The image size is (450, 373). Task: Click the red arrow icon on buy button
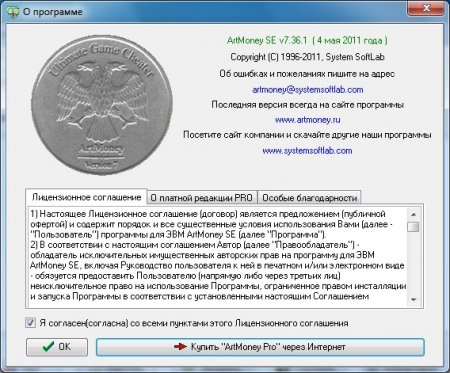[180, 347]
